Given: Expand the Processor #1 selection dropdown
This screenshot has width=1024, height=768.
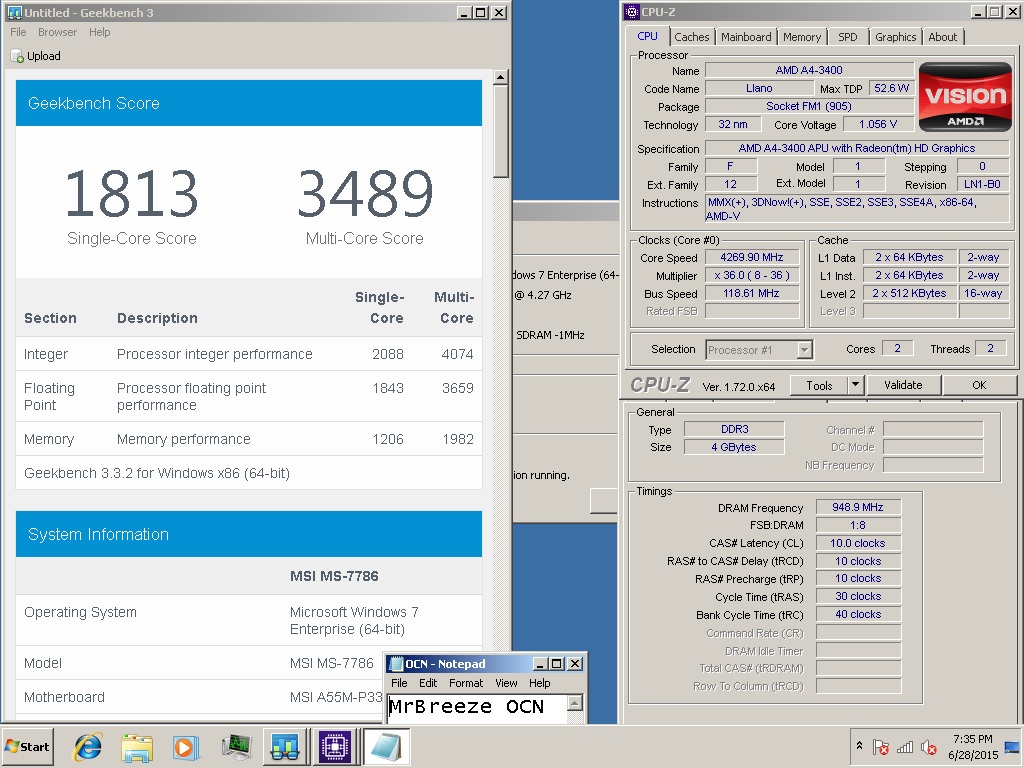Looking at the screenshot, I should [805, 350].
